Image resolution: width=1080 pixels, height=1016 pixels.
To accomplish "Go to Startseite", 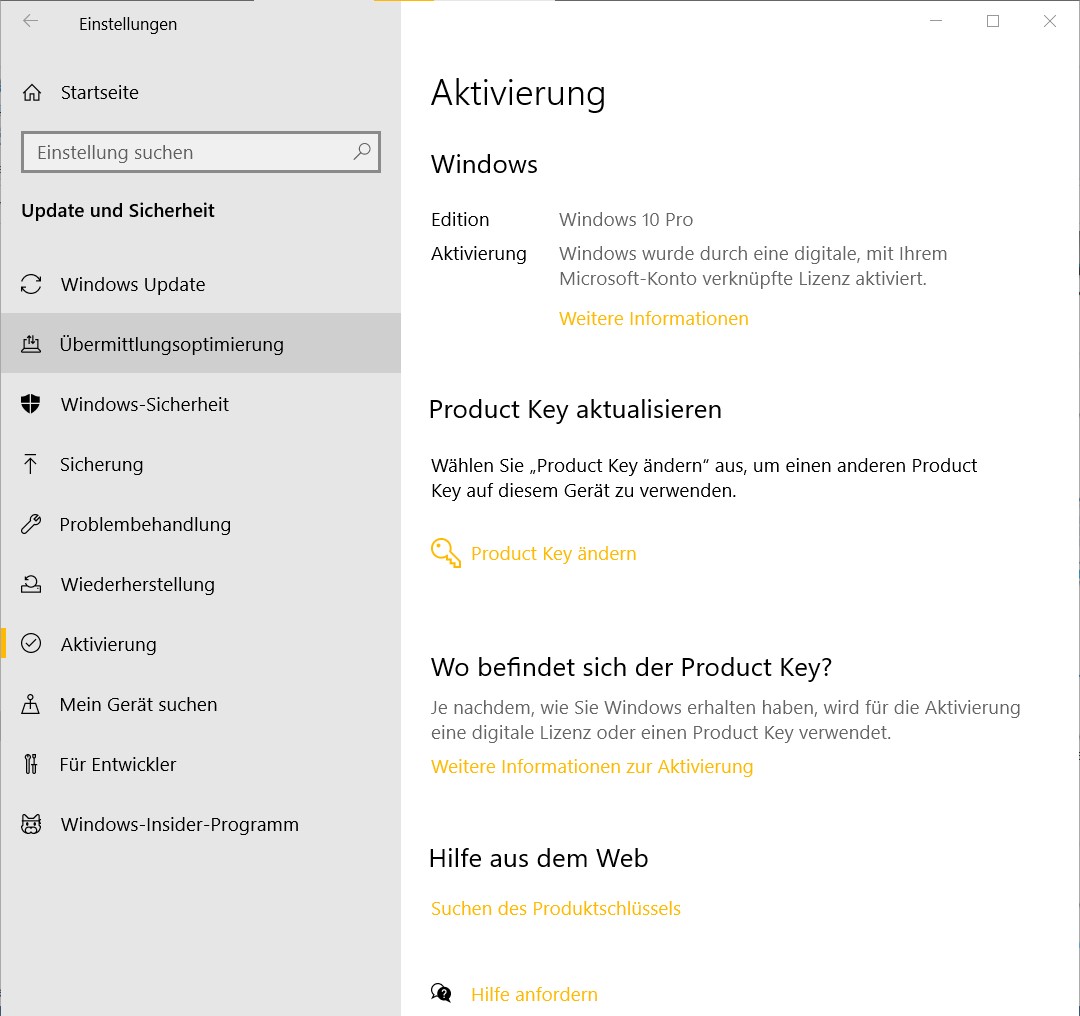I will [x=200, y=92].
